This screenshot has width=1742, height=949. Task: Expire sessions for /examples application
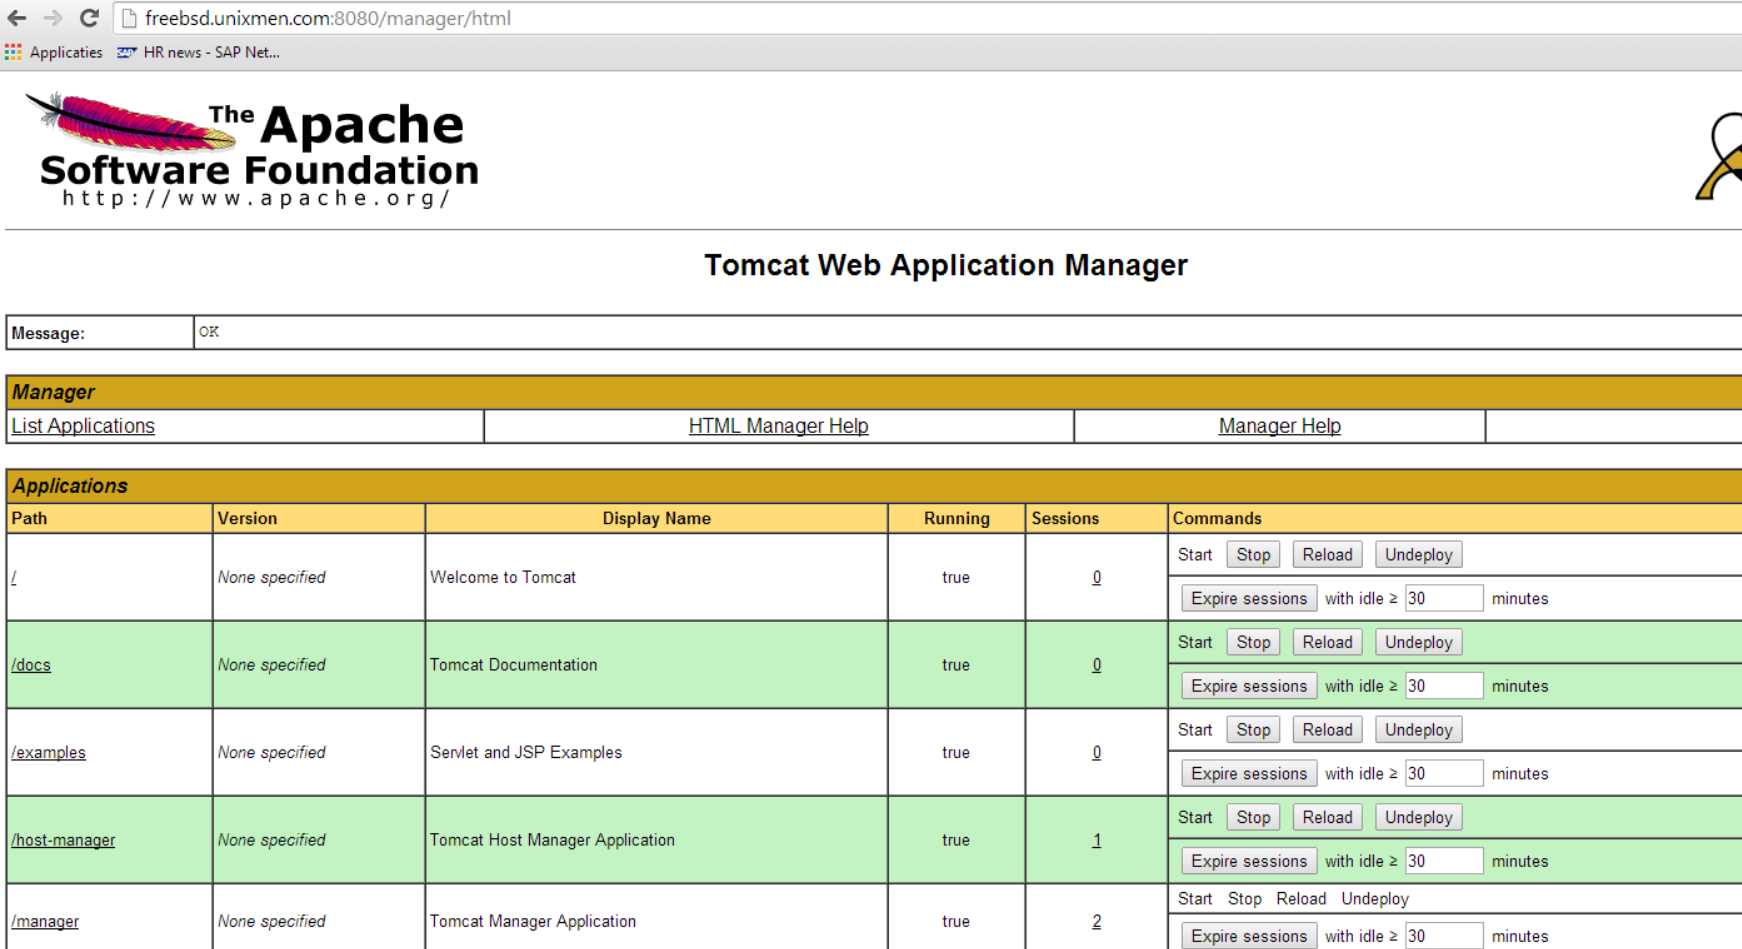(1249, 774)
